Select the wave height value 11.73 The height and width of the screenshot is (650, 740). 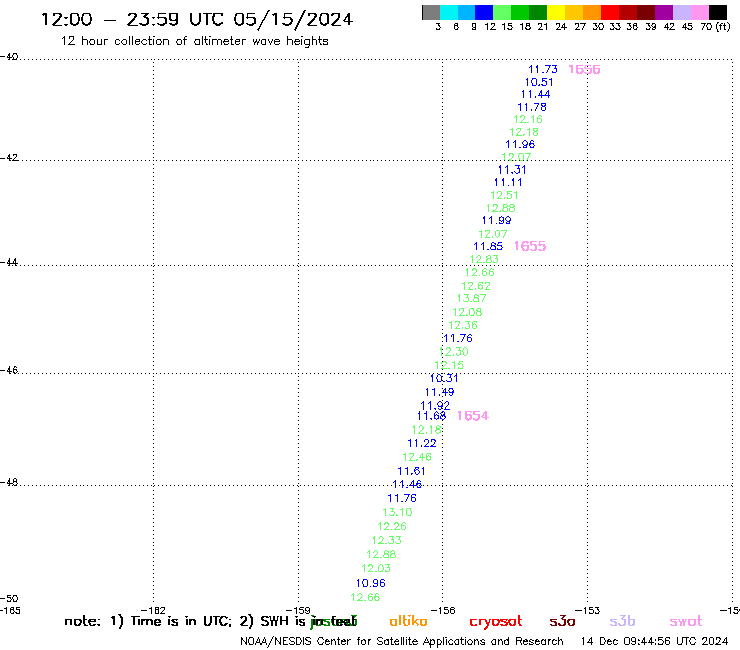tap(543, 69)
